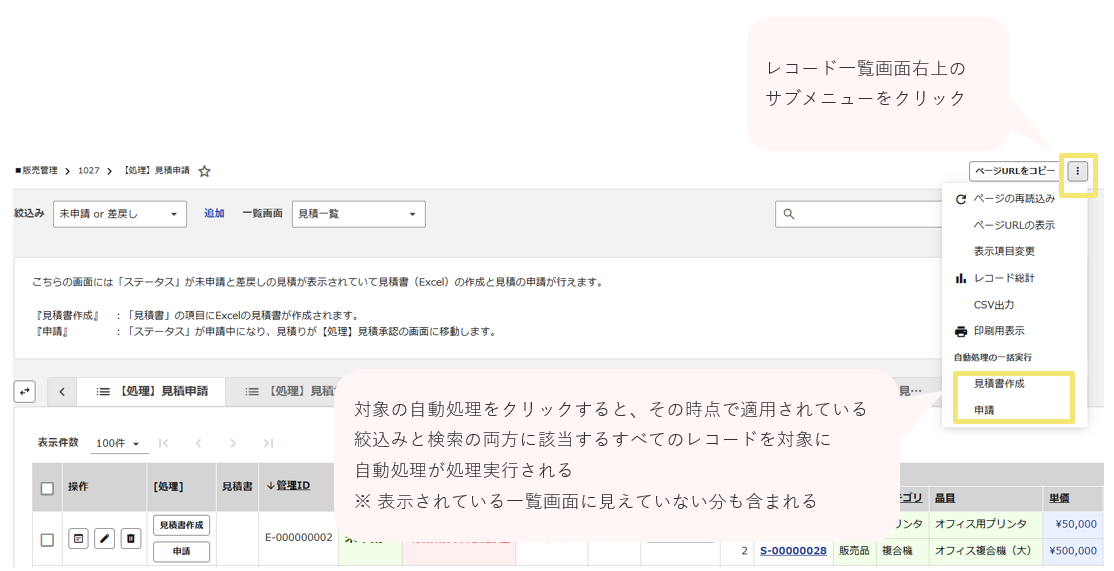Viewport: 1114px width, 571px height.
Task: Go to the next page of records
Action: click(233, 443)
